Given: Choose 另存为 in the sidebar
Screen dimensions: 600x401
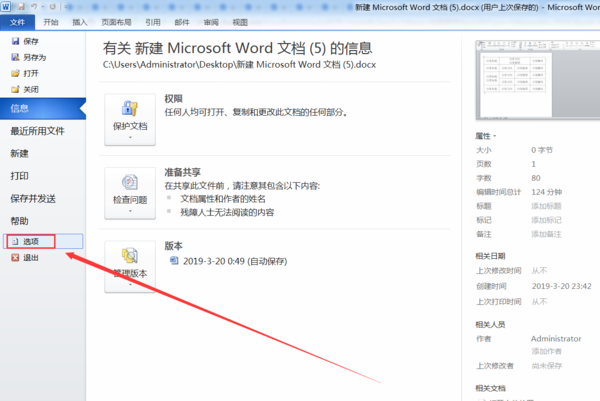Looking at the screenshot, I should coord(29,57).
